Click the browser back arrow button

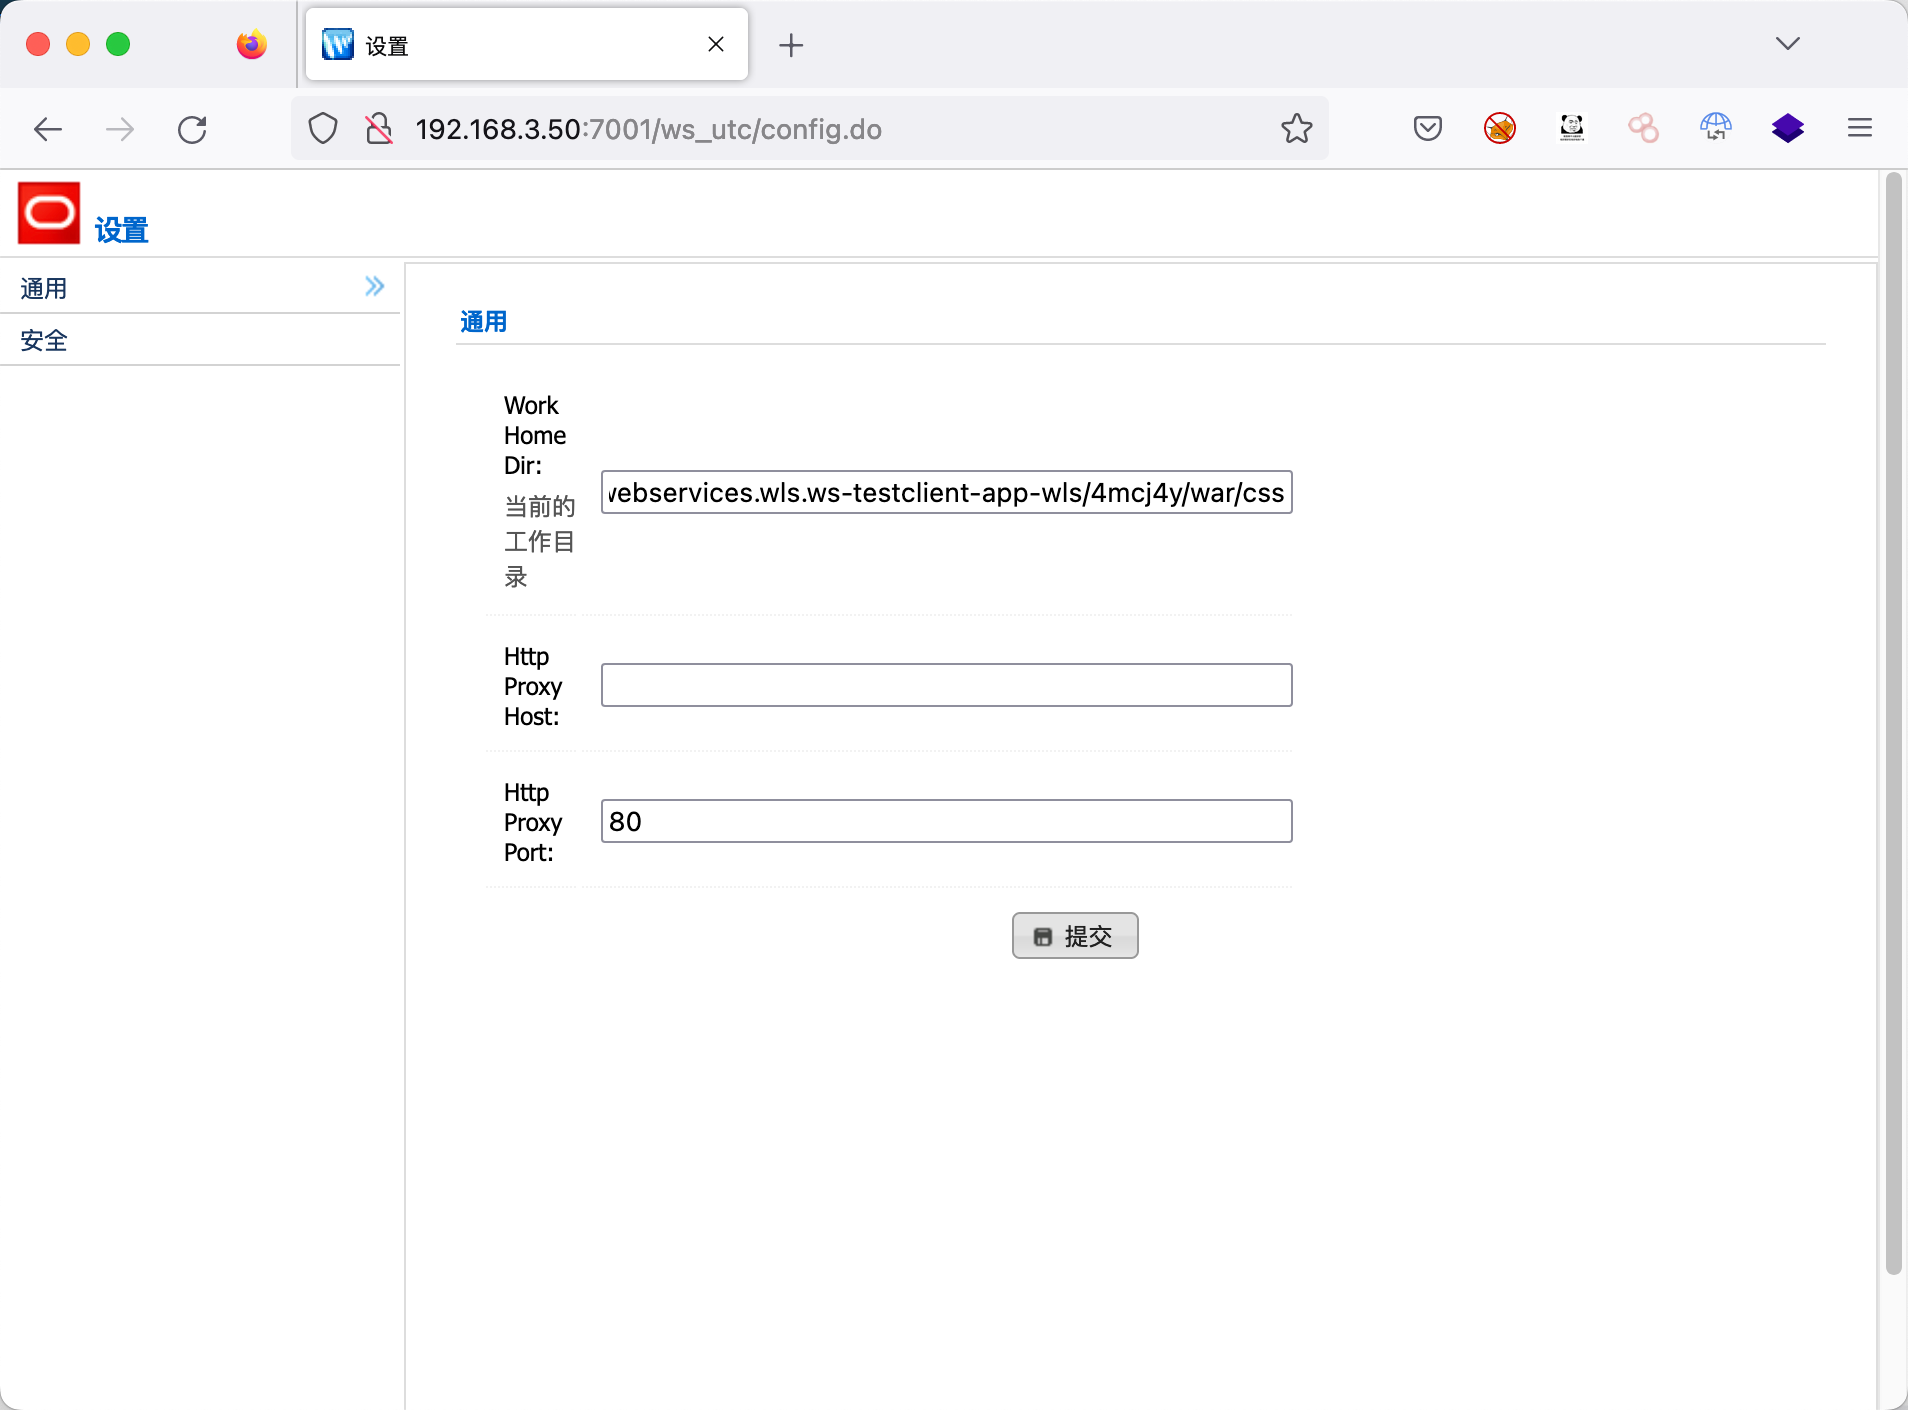(48, 129)
